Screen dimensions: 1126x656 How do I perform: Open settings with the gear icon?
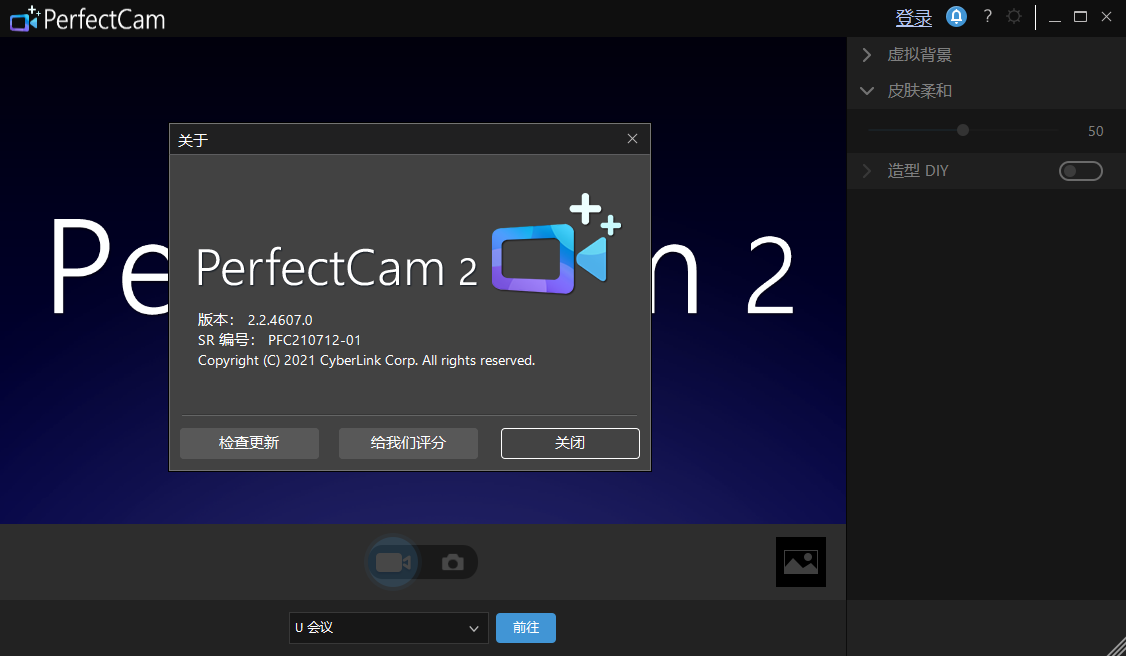pos(1013,17)
